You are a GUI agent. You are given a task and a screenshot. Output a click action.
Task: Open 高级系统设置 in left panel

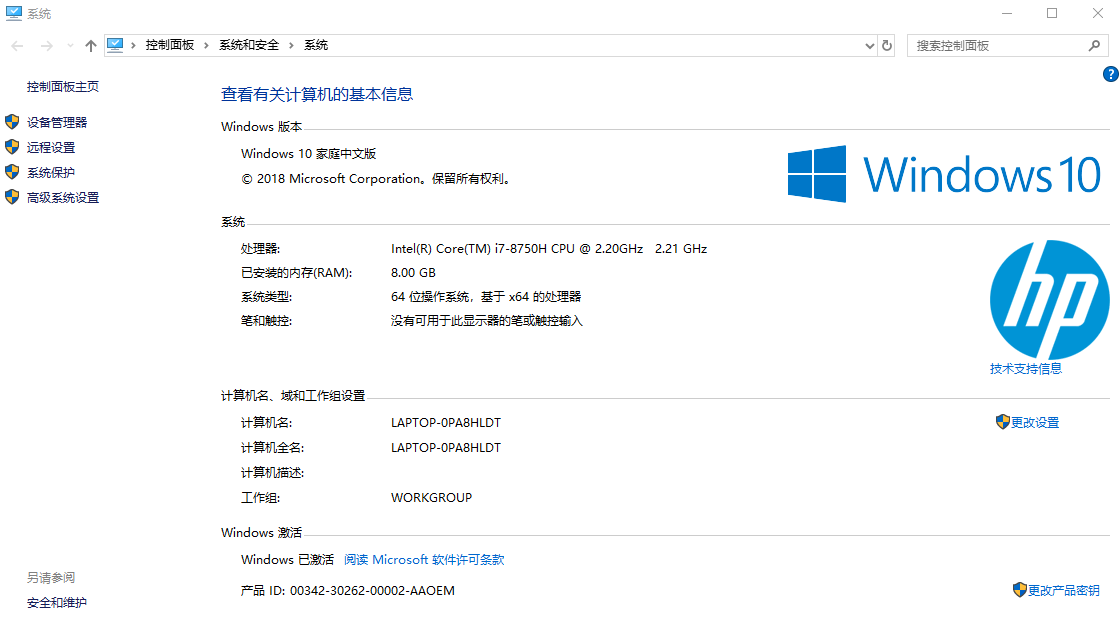pos(63,198)
